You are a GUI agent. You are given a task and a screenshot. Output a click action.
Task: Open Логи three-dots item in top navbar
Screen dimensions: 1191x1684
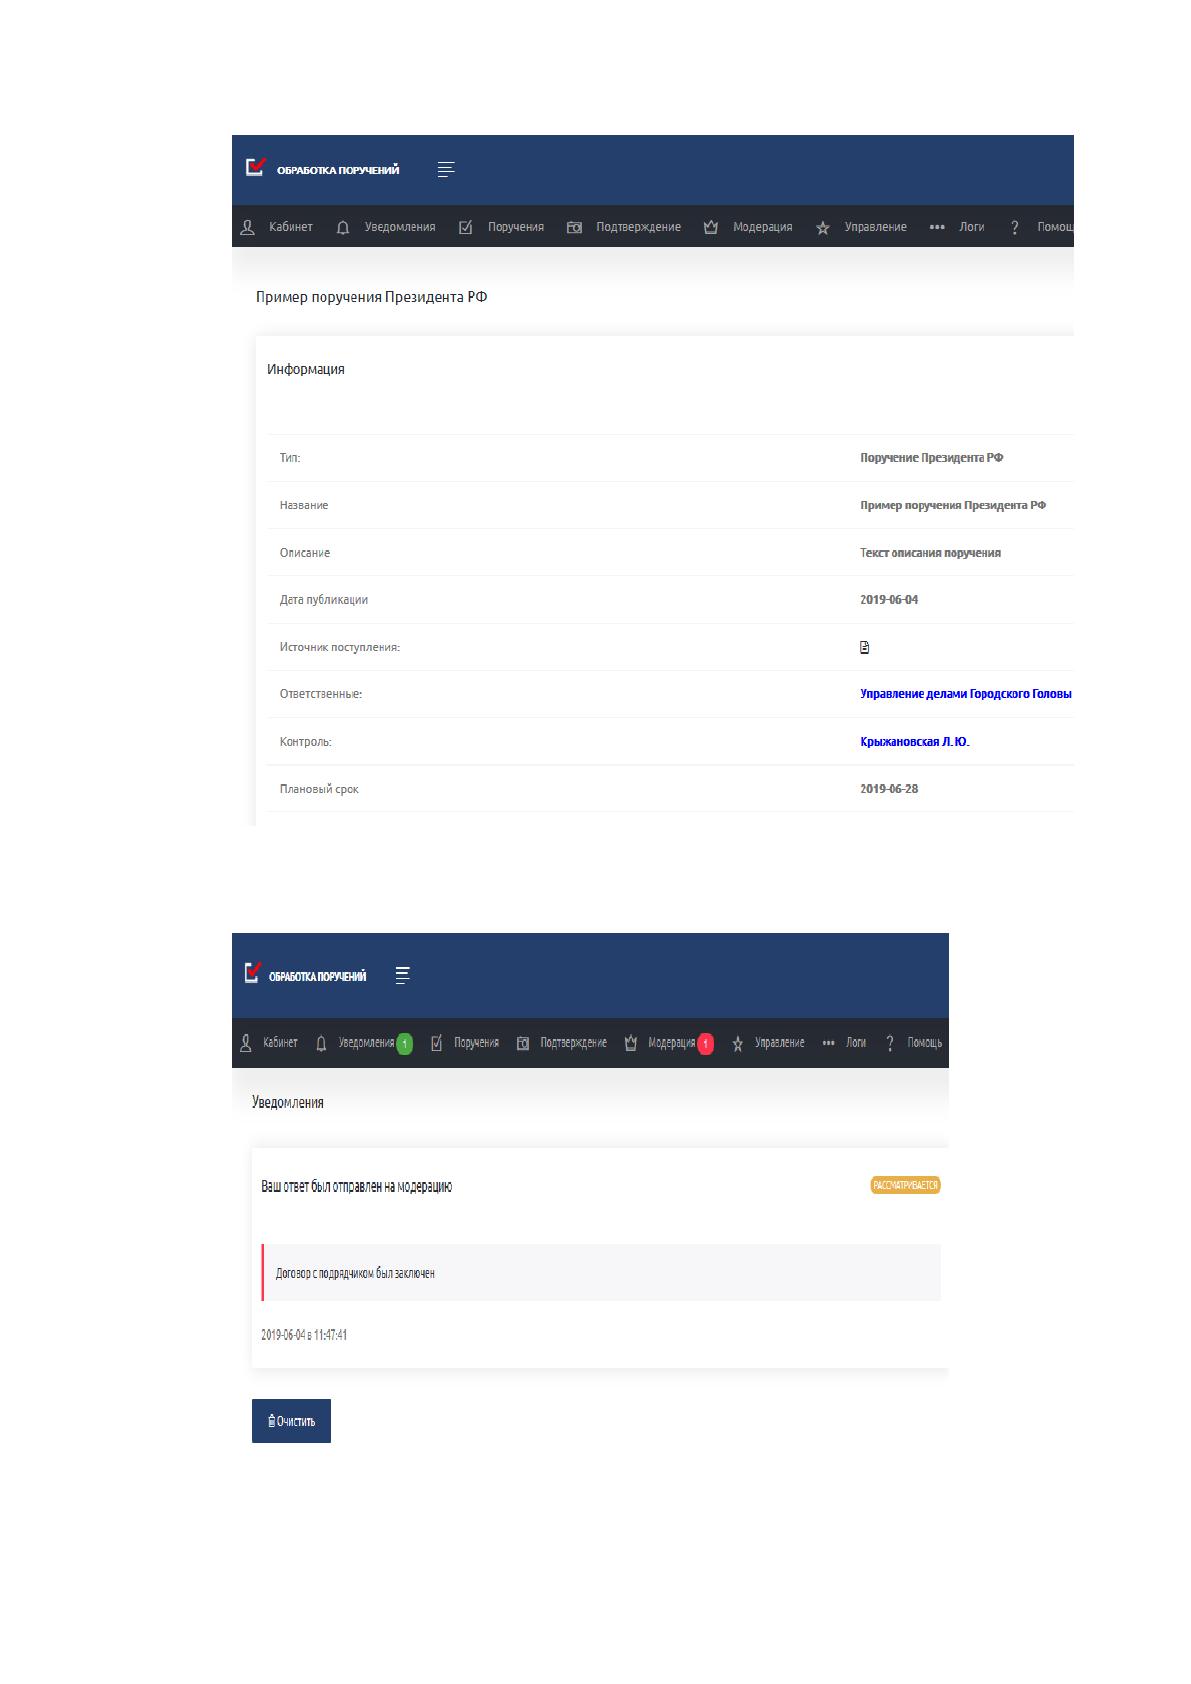957,227
